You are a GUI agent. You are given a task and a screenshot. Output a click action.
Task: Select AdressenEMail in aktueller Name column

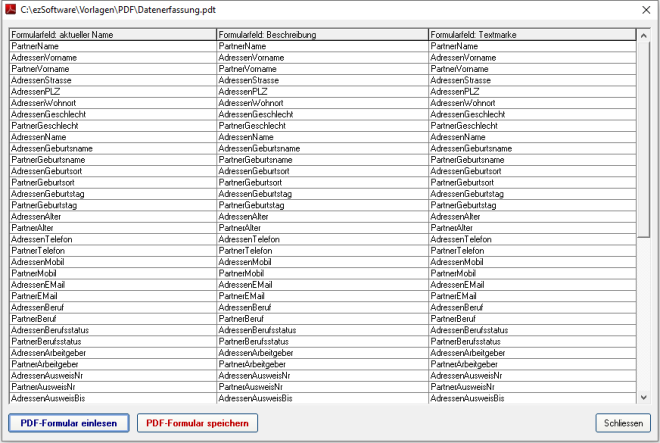click(113, 285)
